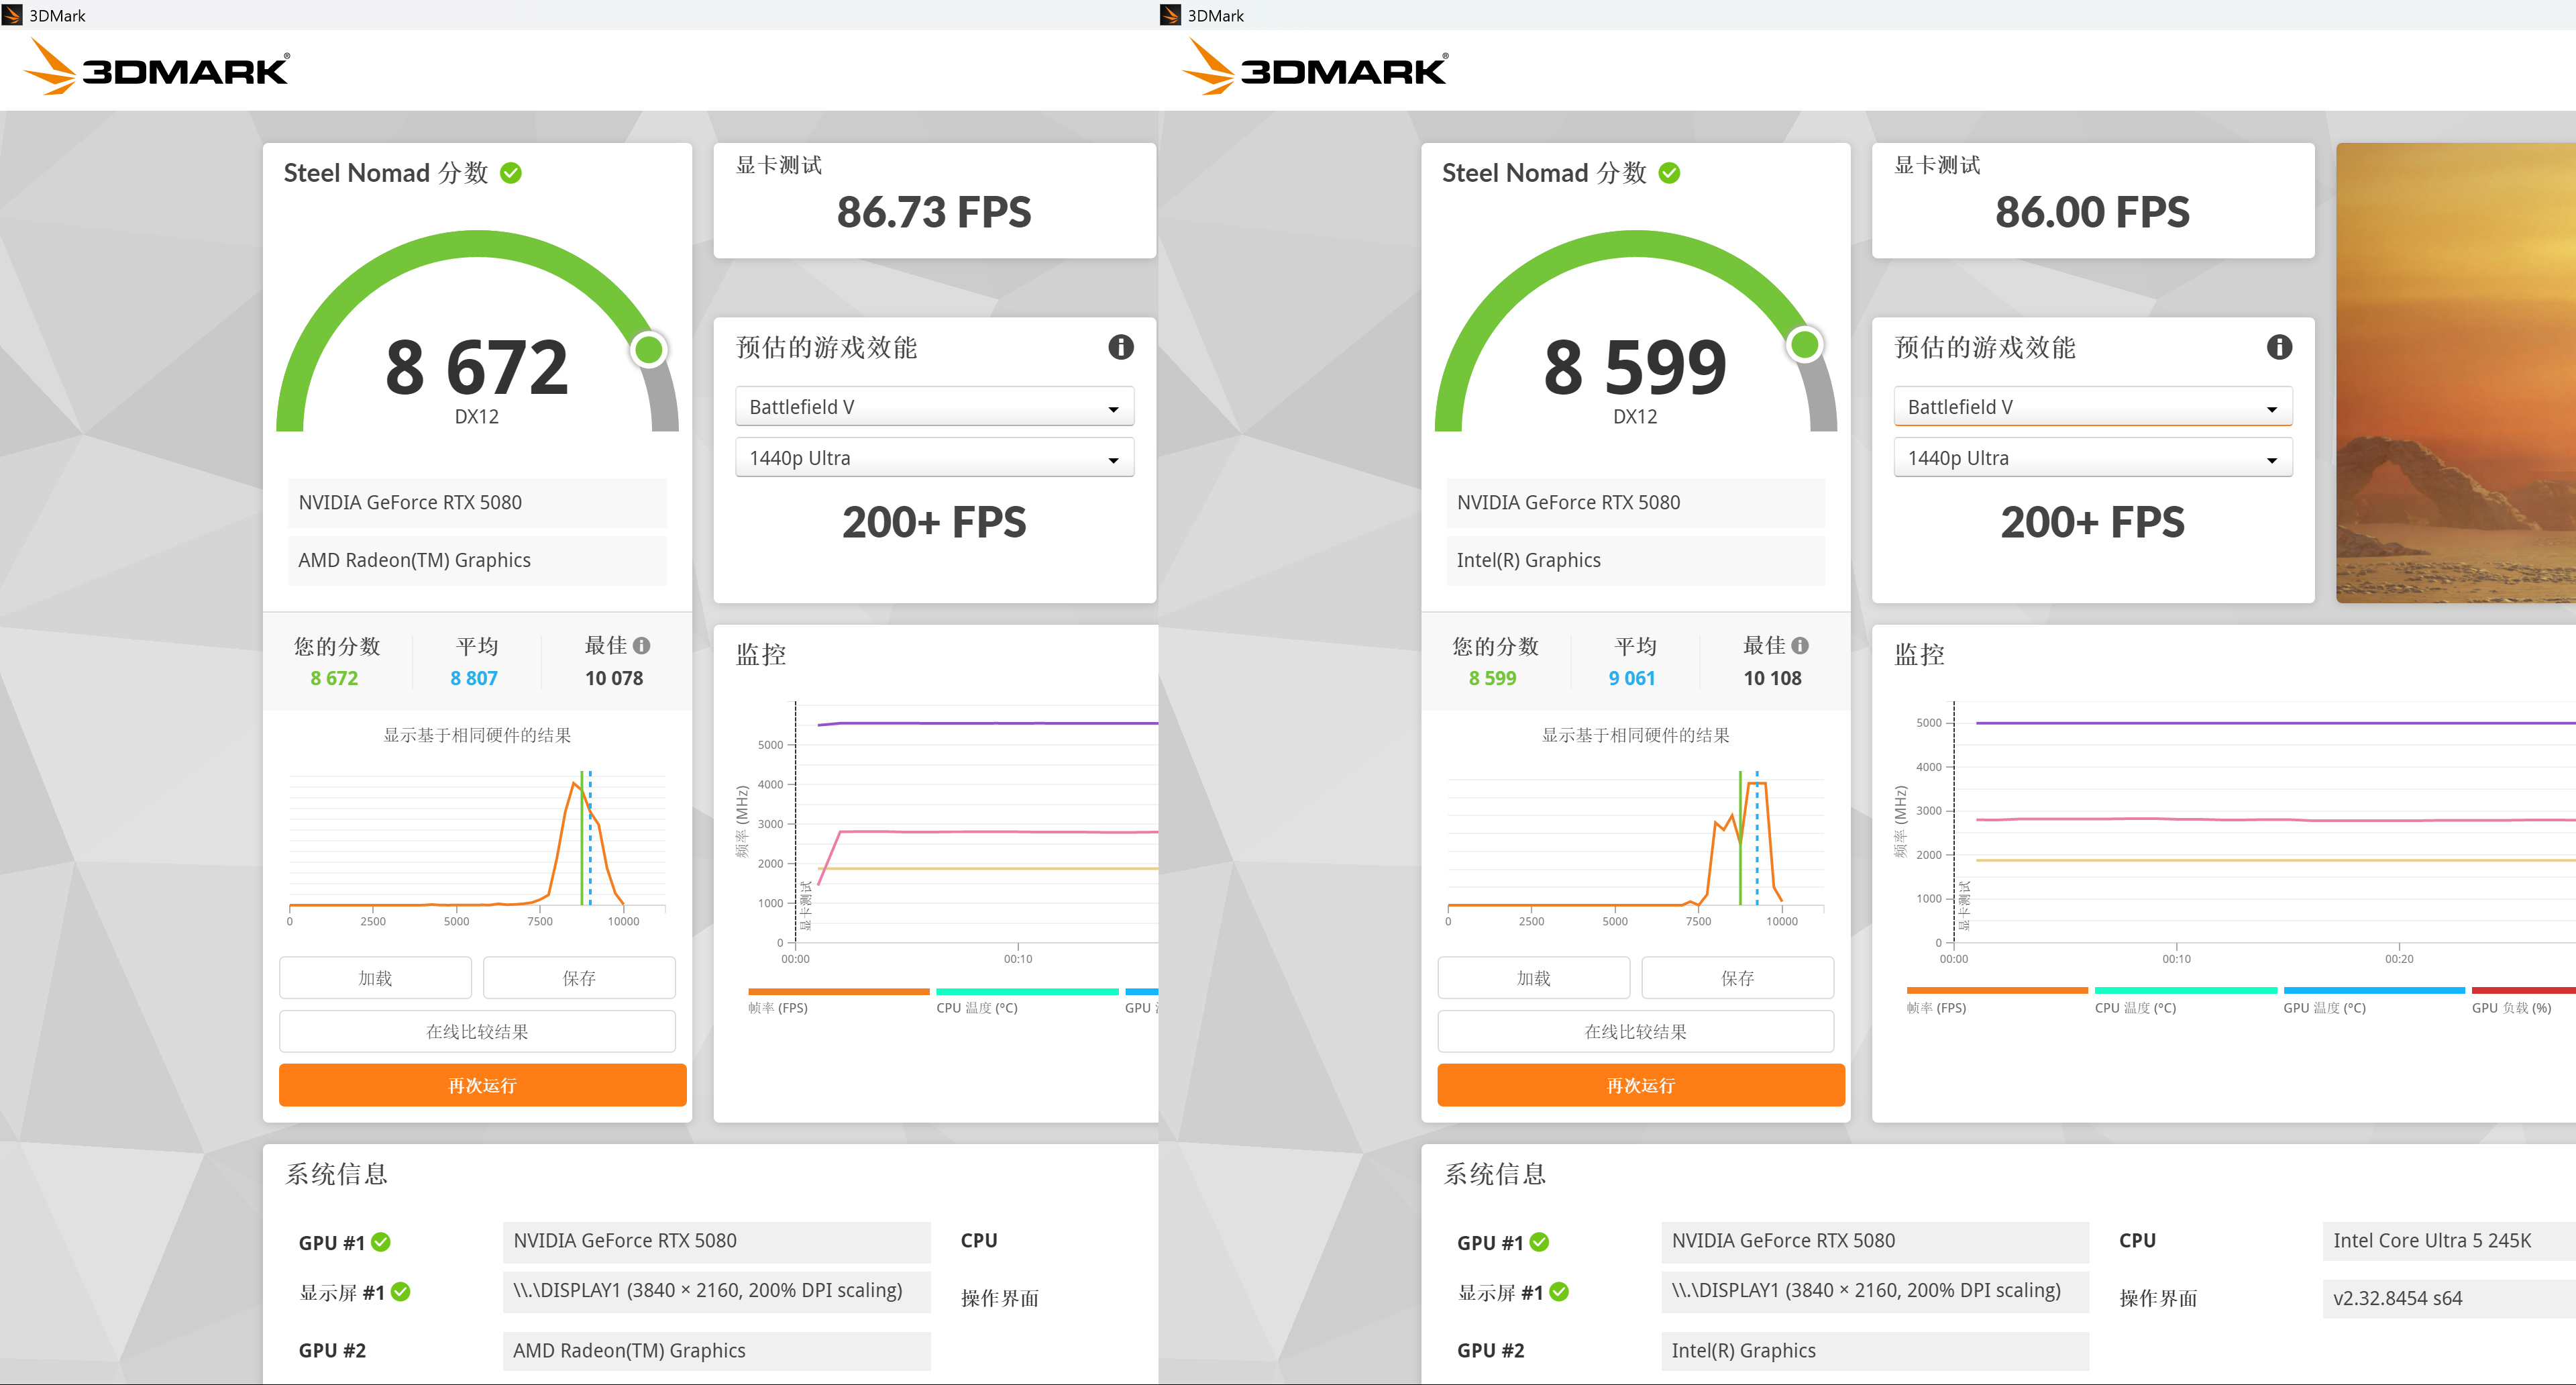
Task: Click left 再次运行 orange button
Action: [482, 1085]
